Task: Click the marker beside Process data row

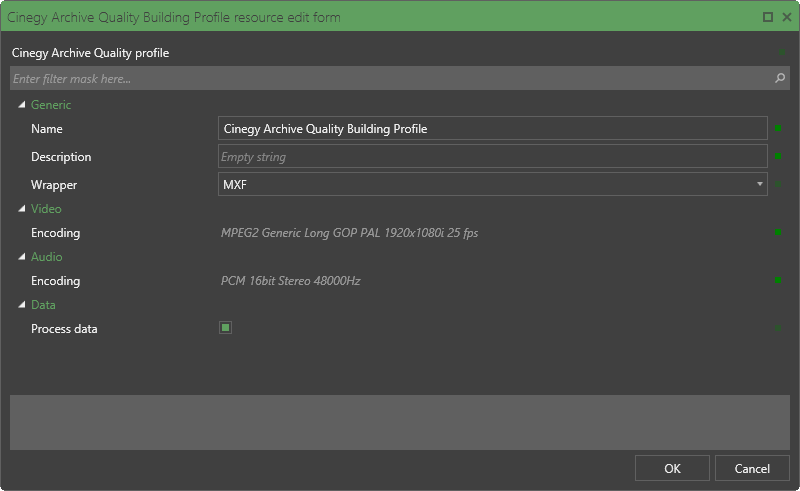Action: click(778, 328)
